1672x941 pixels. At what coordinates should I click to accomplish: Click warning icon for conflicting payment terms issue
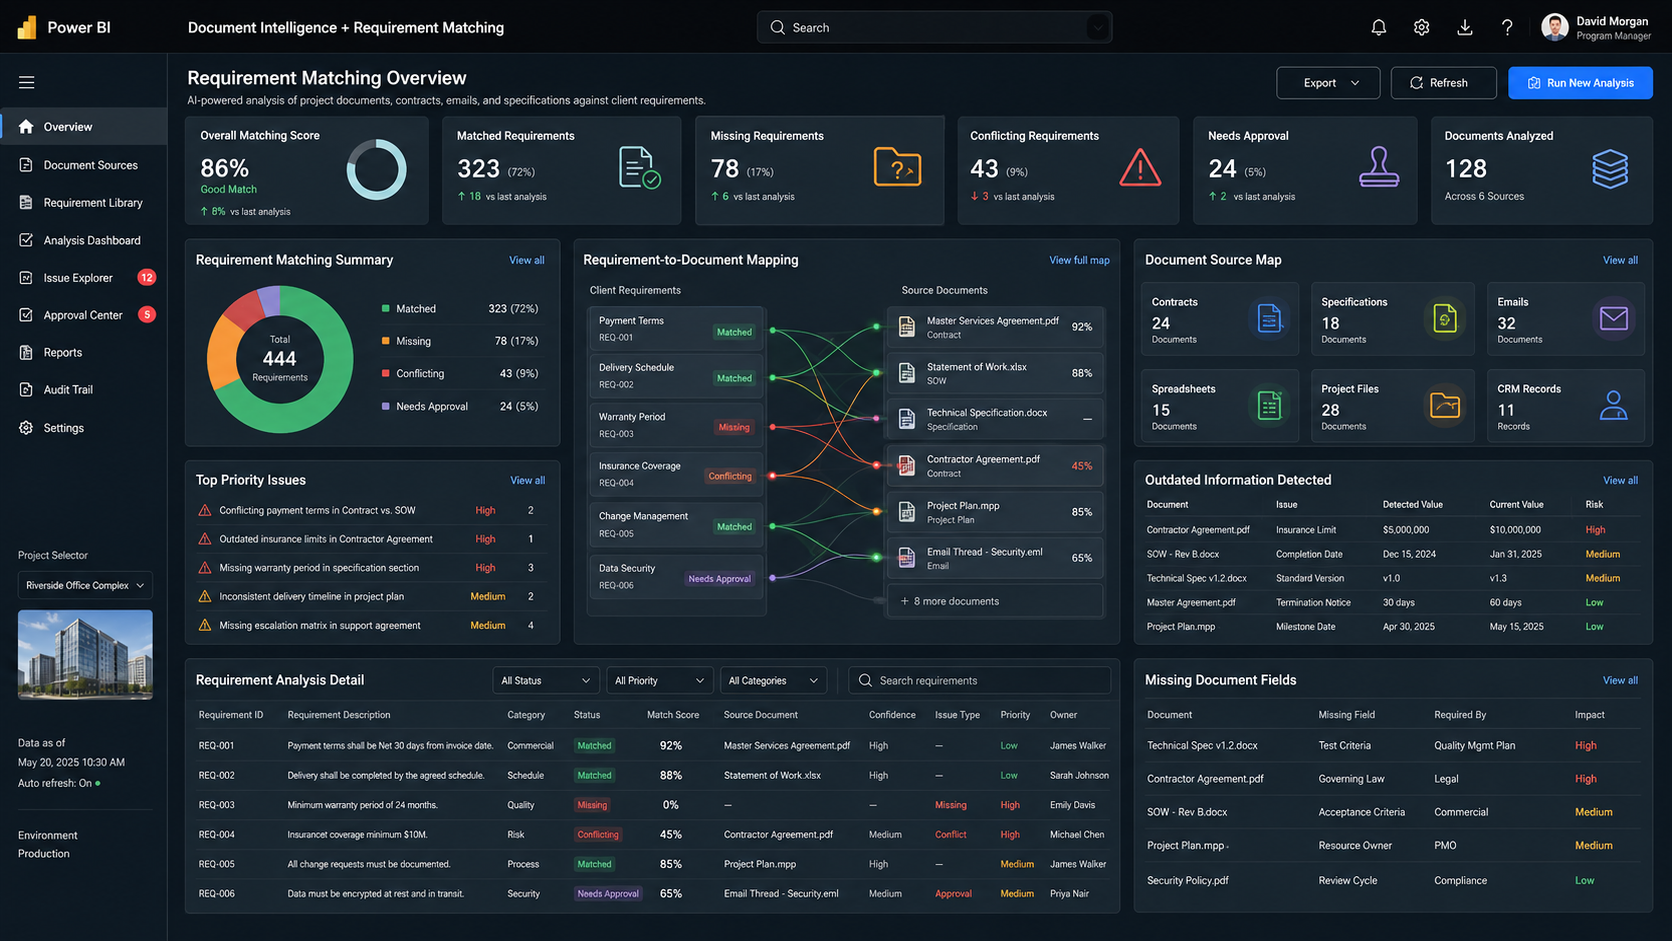pos(205,510)
